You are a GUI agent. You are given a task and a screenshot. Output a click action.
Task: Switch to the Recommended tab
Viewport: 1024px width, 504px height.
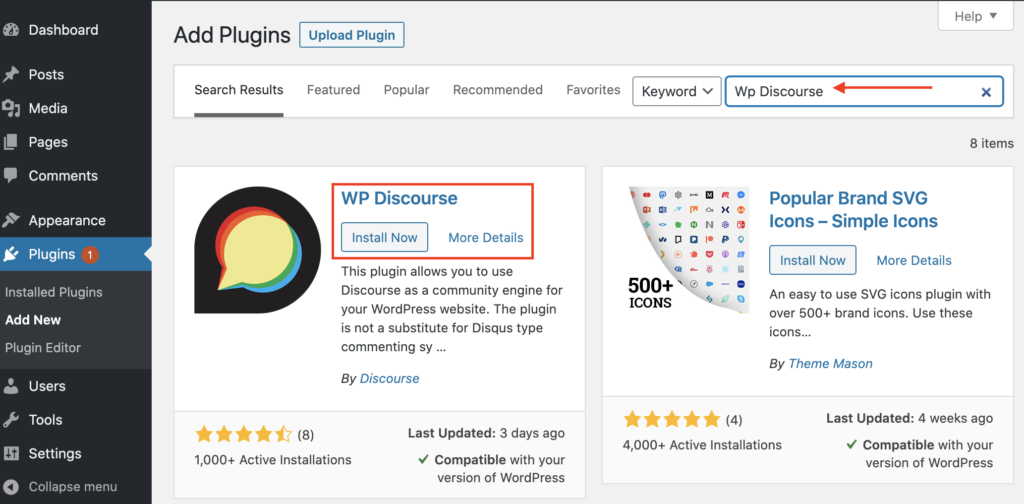point(498,90)
